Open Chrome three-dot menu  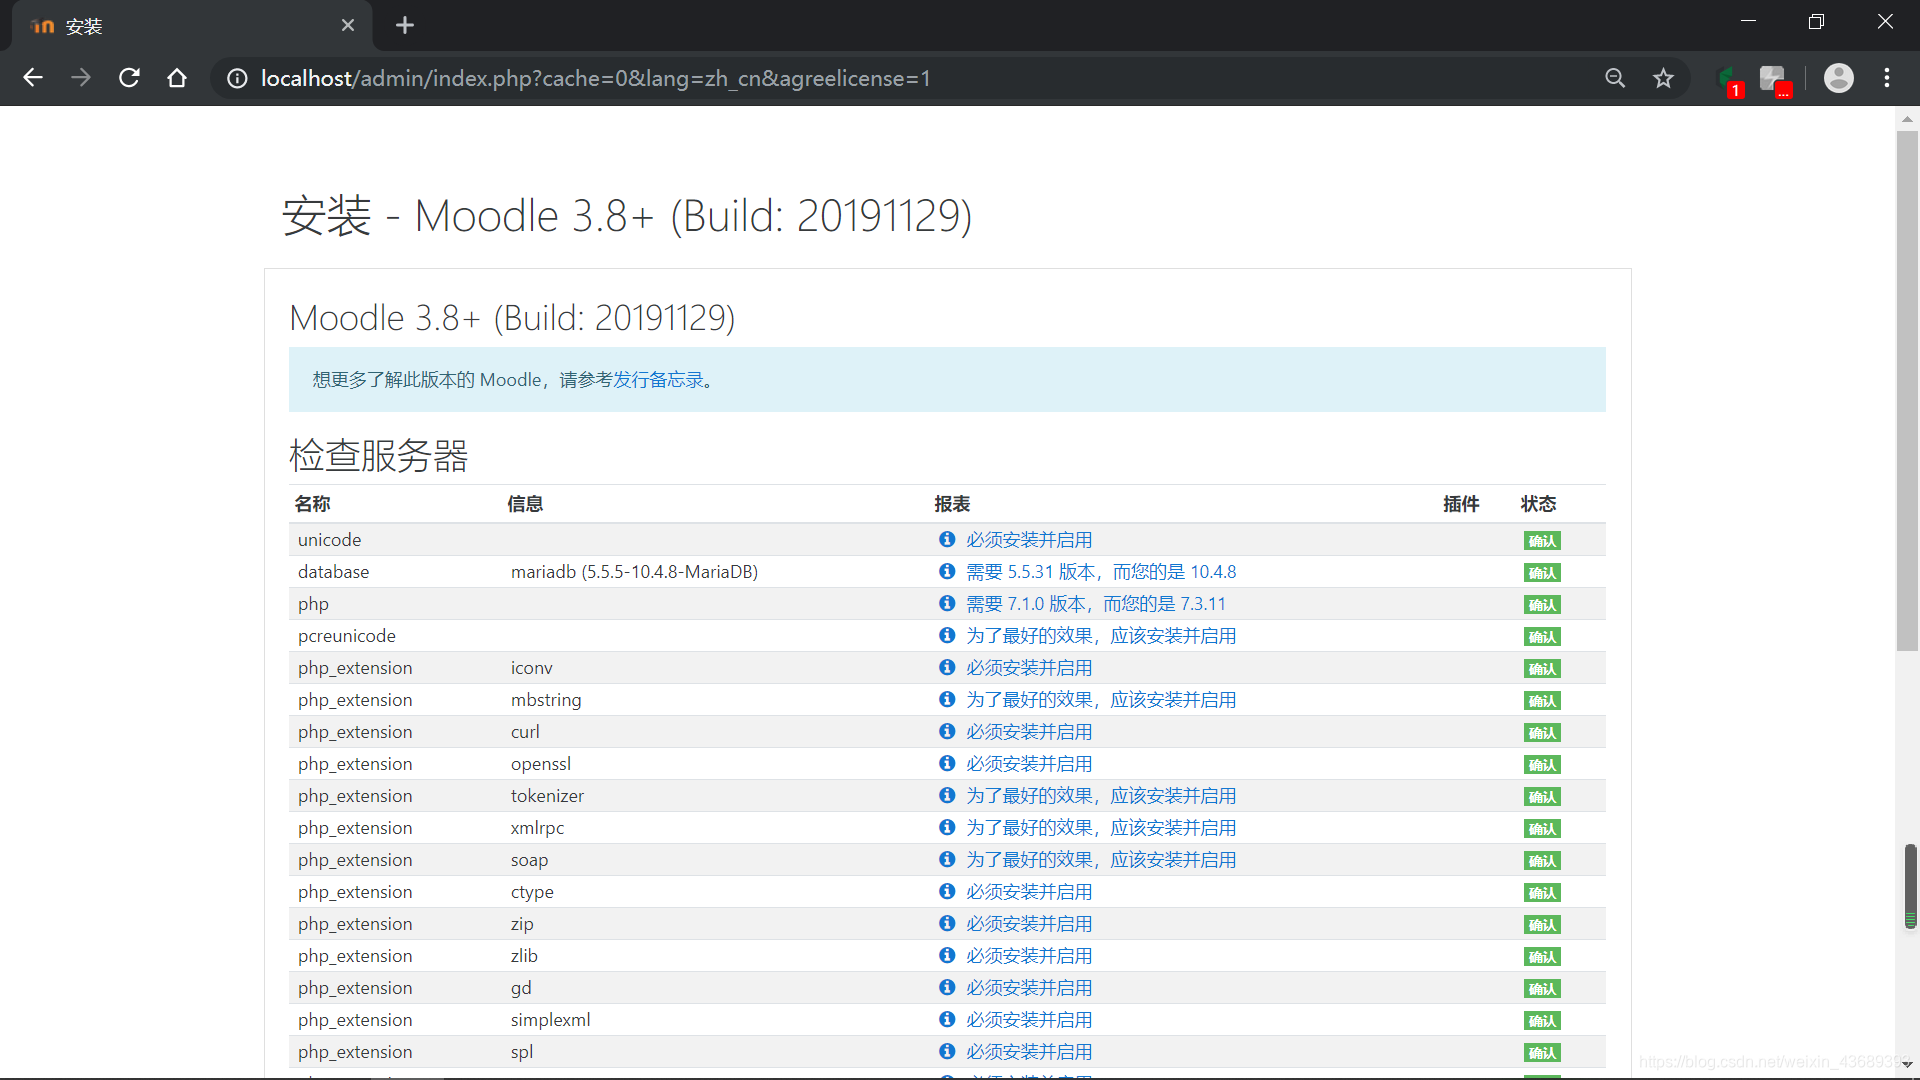(1887, 78)
